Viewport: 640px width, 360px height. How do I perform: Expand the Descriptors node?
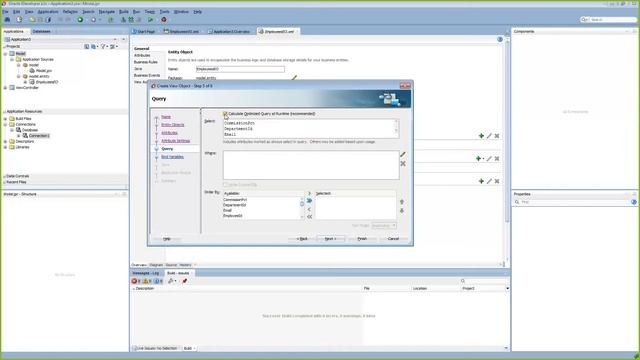click(x=5, y=141)
